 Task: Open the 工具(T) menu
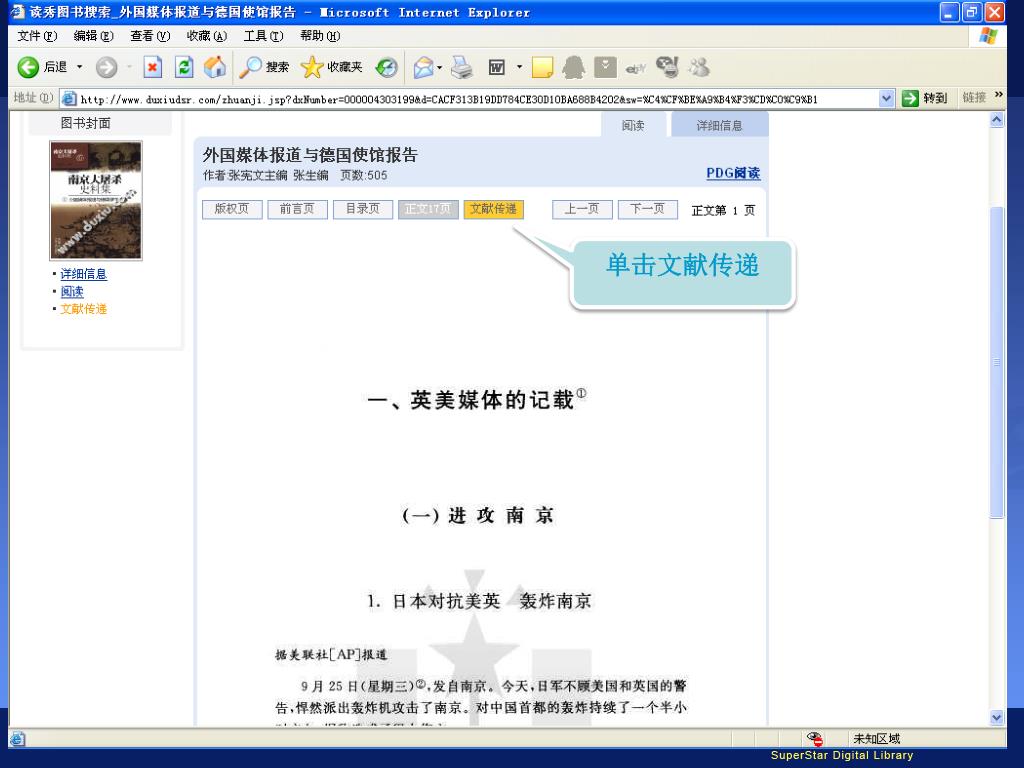coord(263,36)
